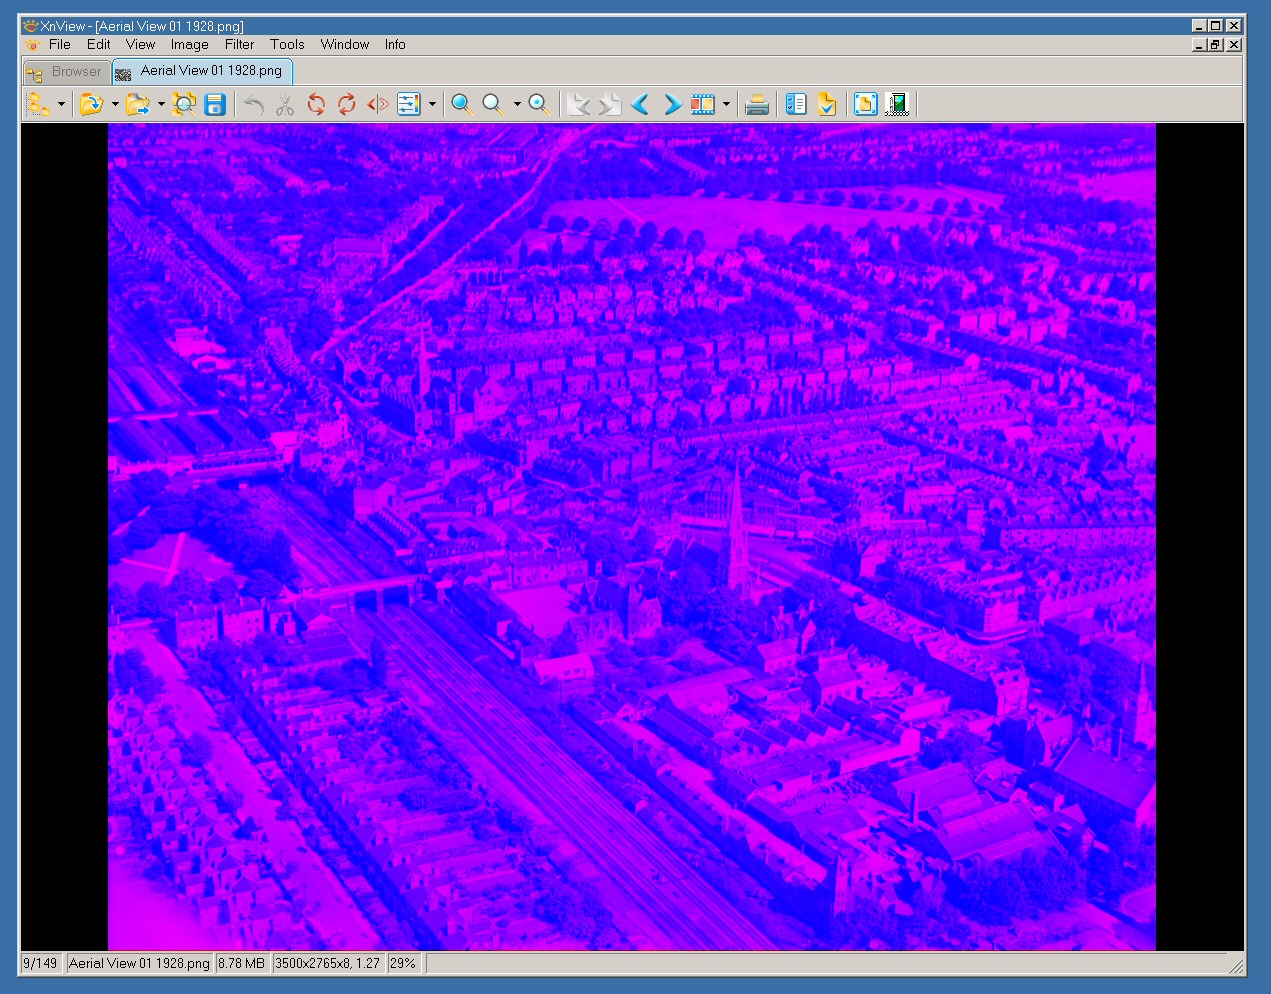Viewport: 1271px width, 994px height.
Task: Click the horizontal flip mirror icon
Action: click(378, 104)
